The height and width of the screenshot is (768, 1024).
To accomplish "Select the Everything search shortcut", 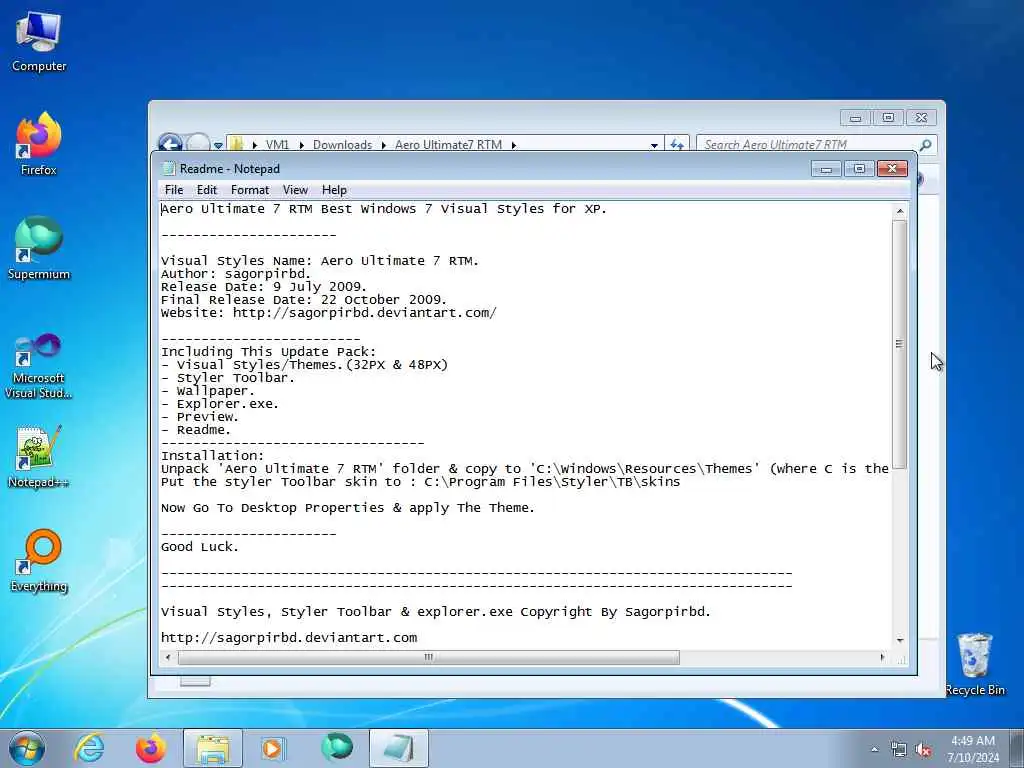I will [39, 560].
